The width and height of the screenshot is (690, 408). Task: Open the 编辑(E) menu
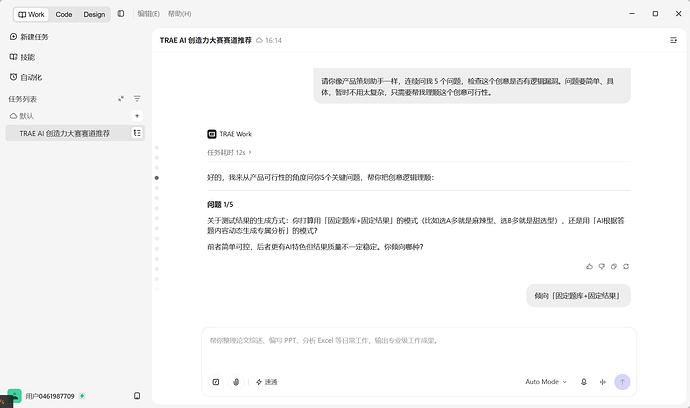point(148,14)
